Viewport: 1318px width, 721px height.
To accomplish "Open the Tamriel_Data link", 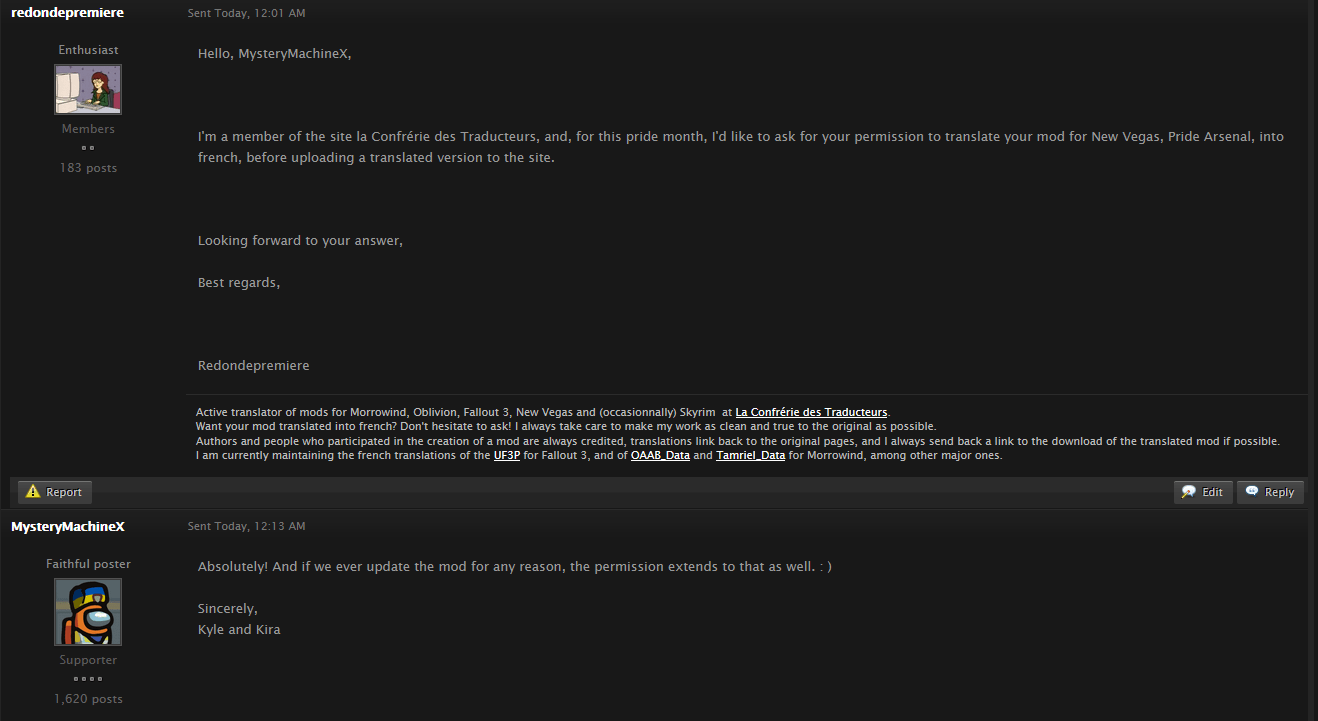I will [x=750, y=456].
